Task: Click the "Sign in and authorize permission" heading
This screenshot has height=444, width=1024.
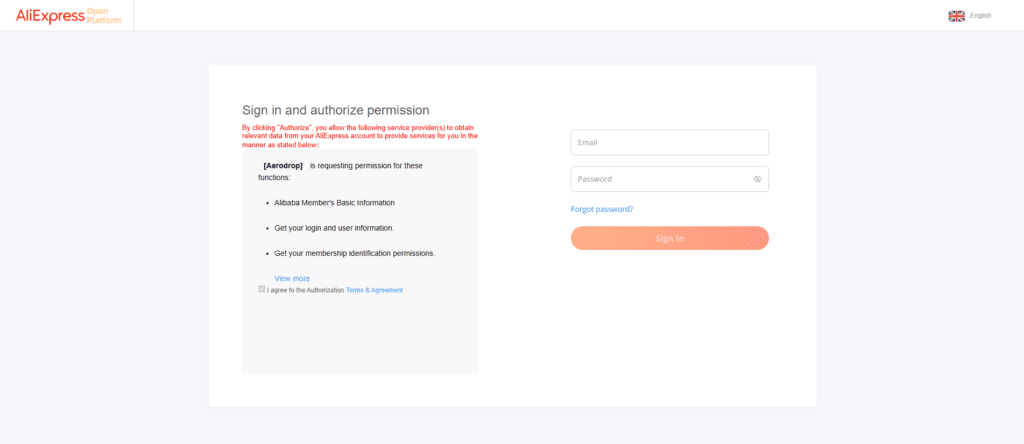Action: [335, 110]
